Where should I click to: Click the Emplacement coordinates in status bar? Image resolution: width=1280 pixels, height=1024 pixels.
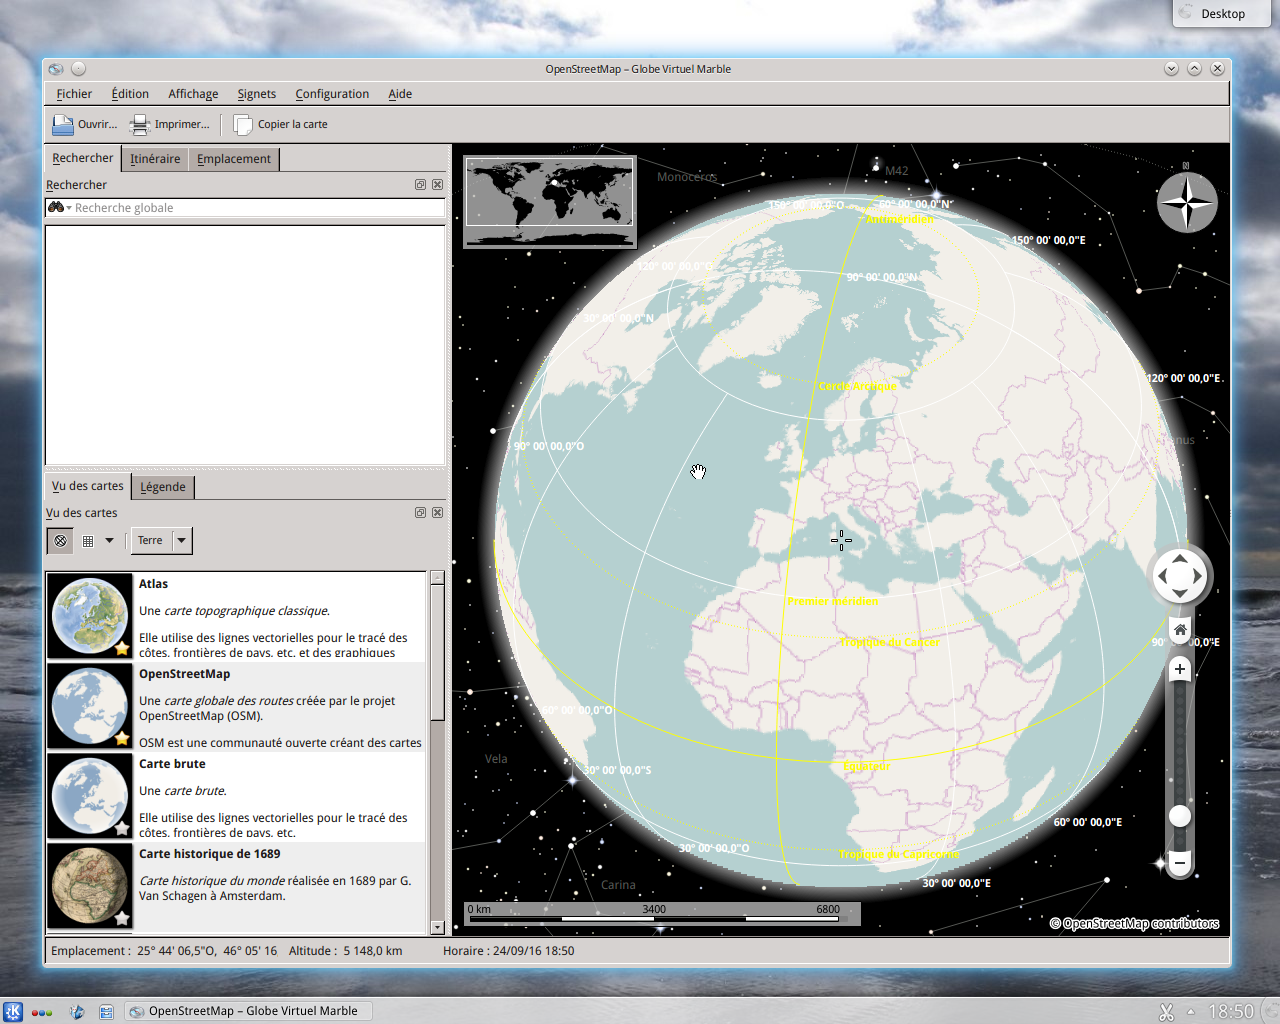pyautogui.click(x=164, y=951)
